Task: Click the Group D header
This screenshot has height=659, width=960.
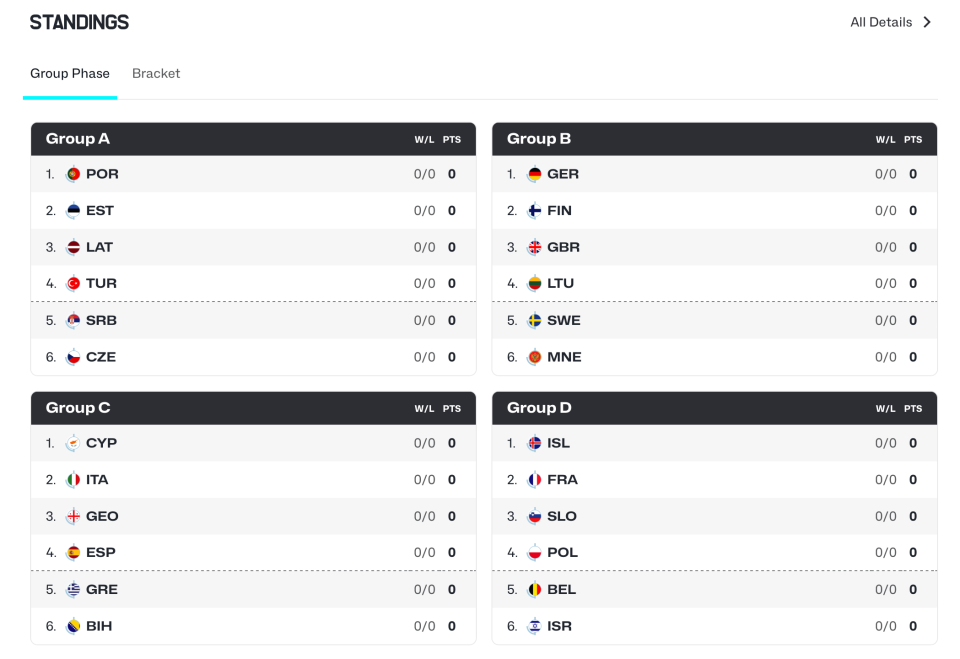Action: point(714,408)
